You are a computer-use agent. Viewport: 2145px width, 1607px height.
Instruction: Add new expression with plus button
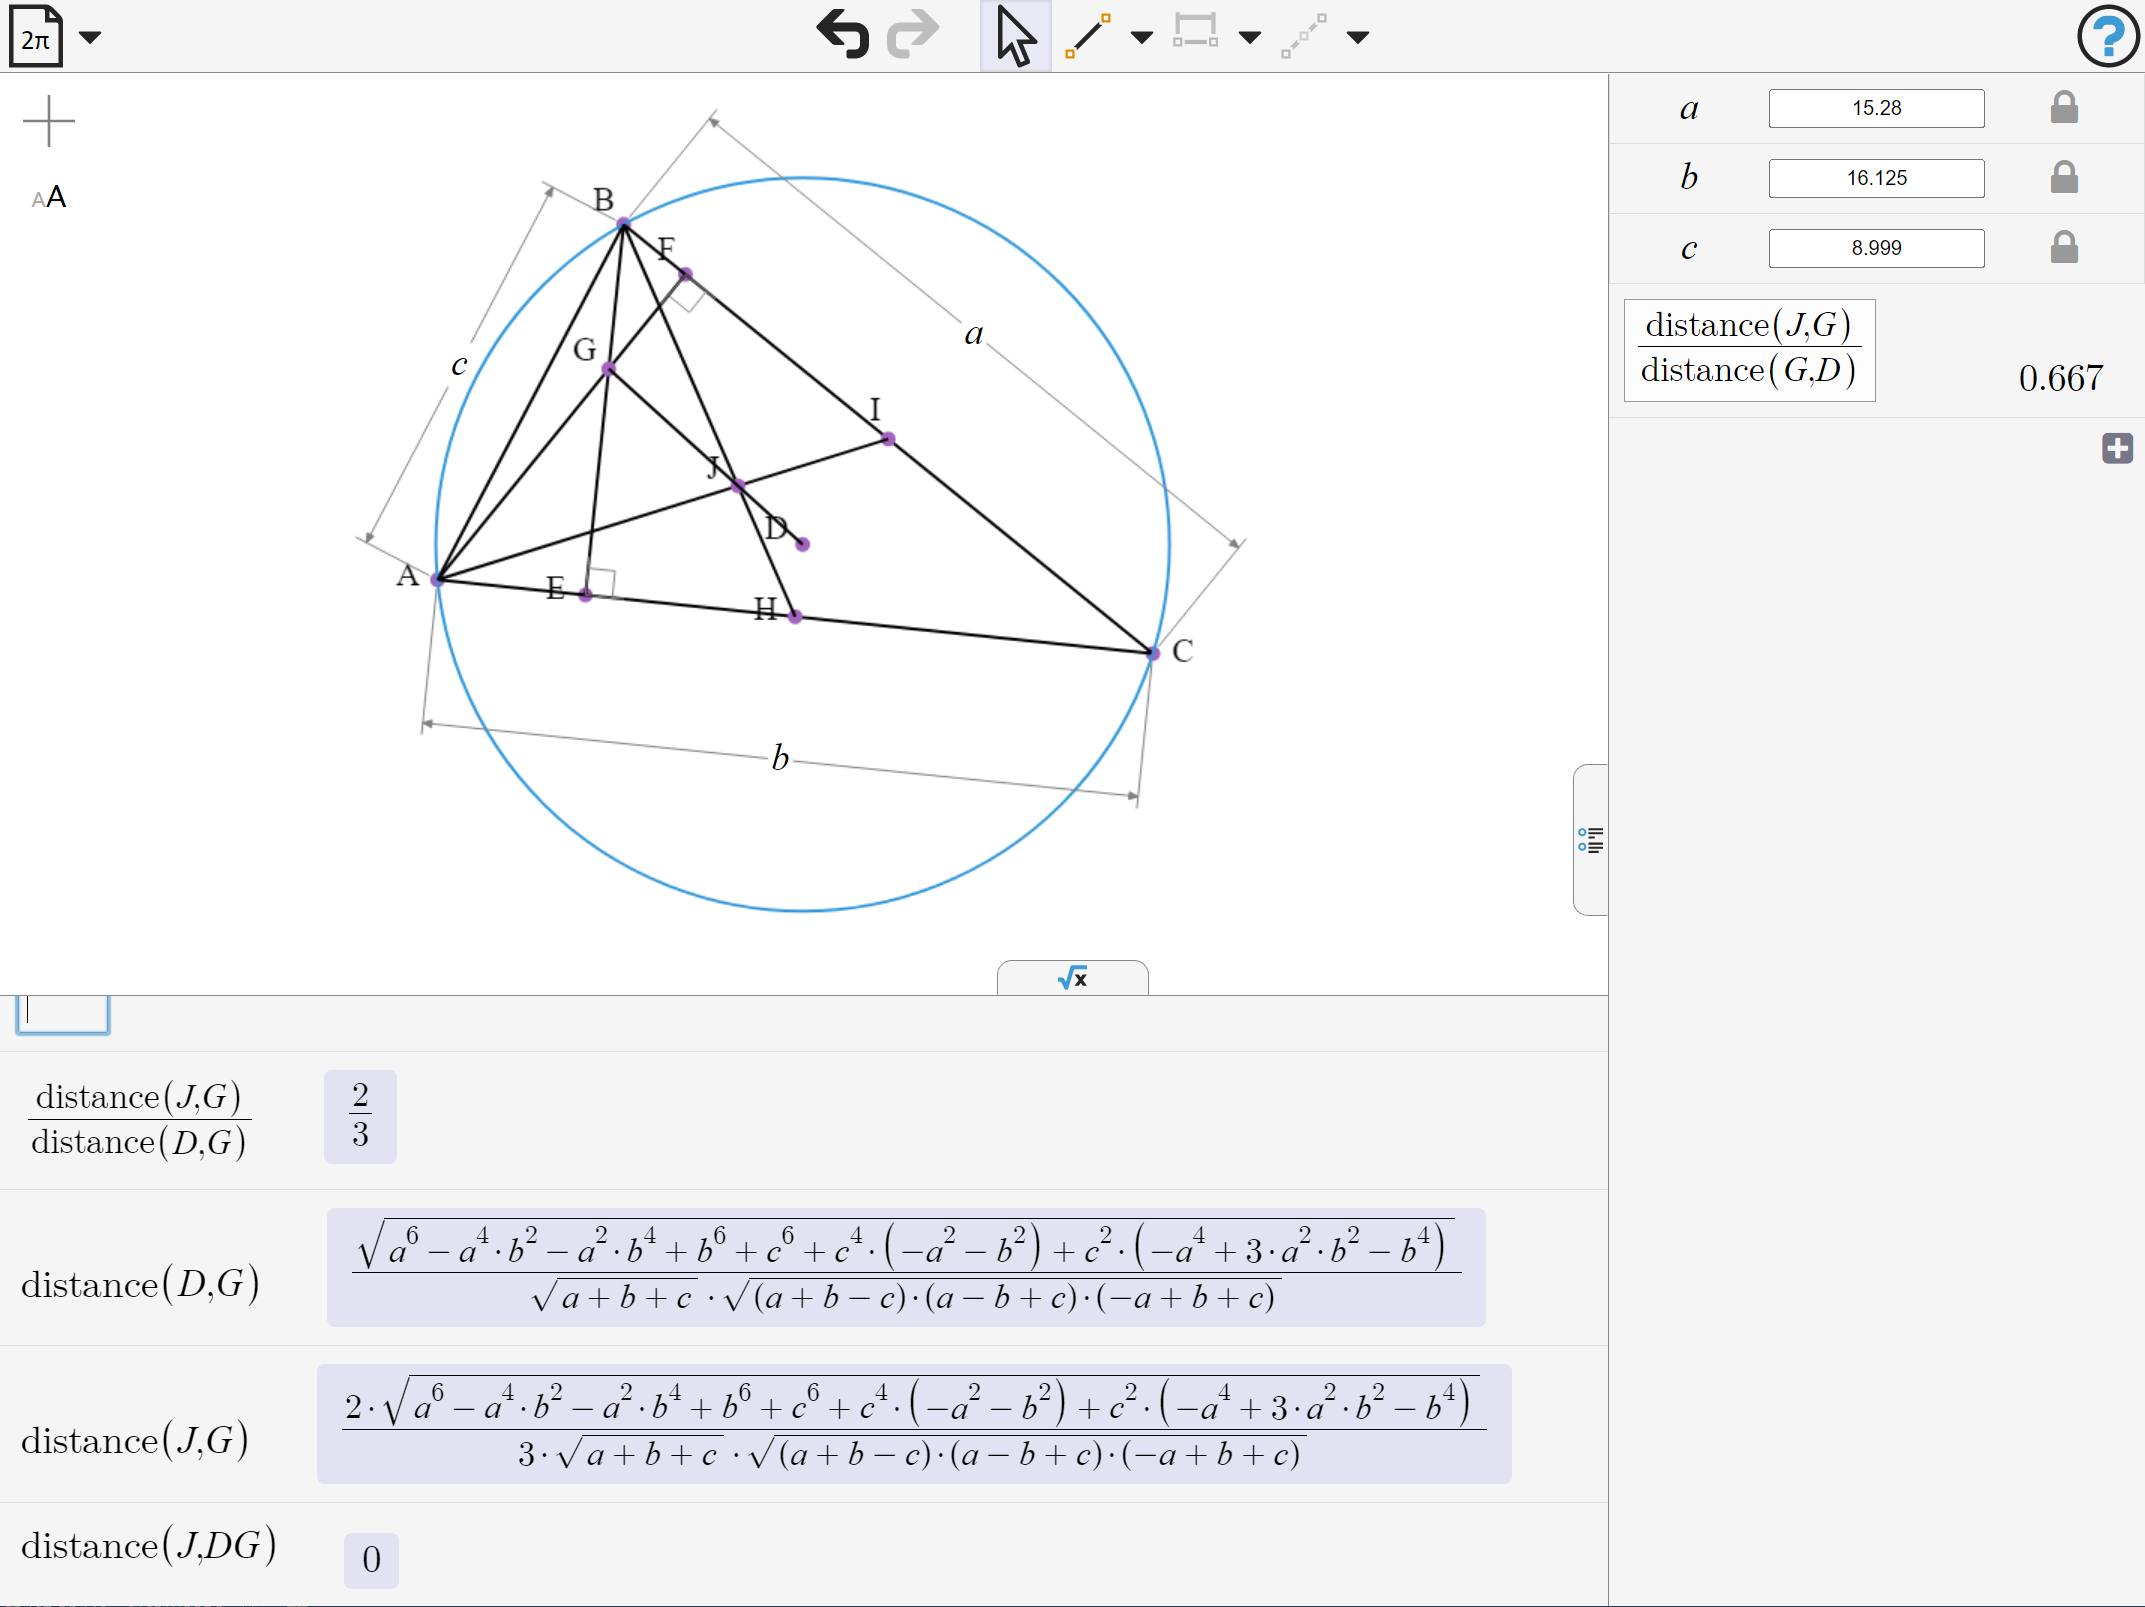[x=2117, y=448]
